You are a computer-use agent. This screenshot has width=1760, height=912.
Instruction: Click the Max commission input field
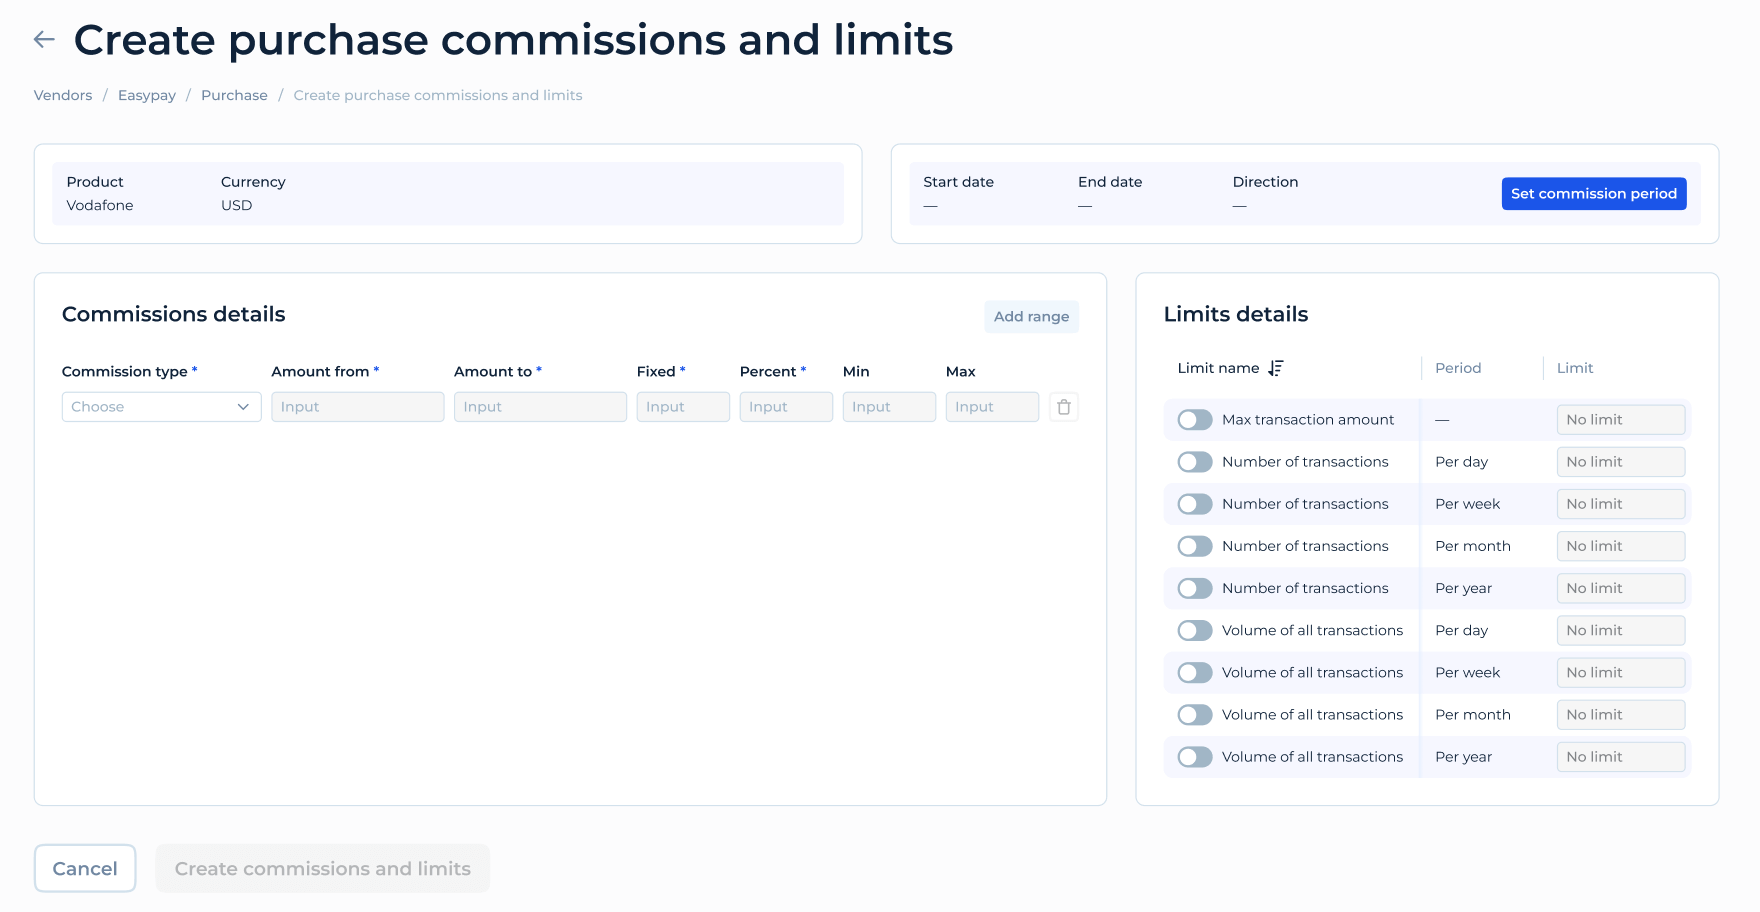tap(991, 407)
